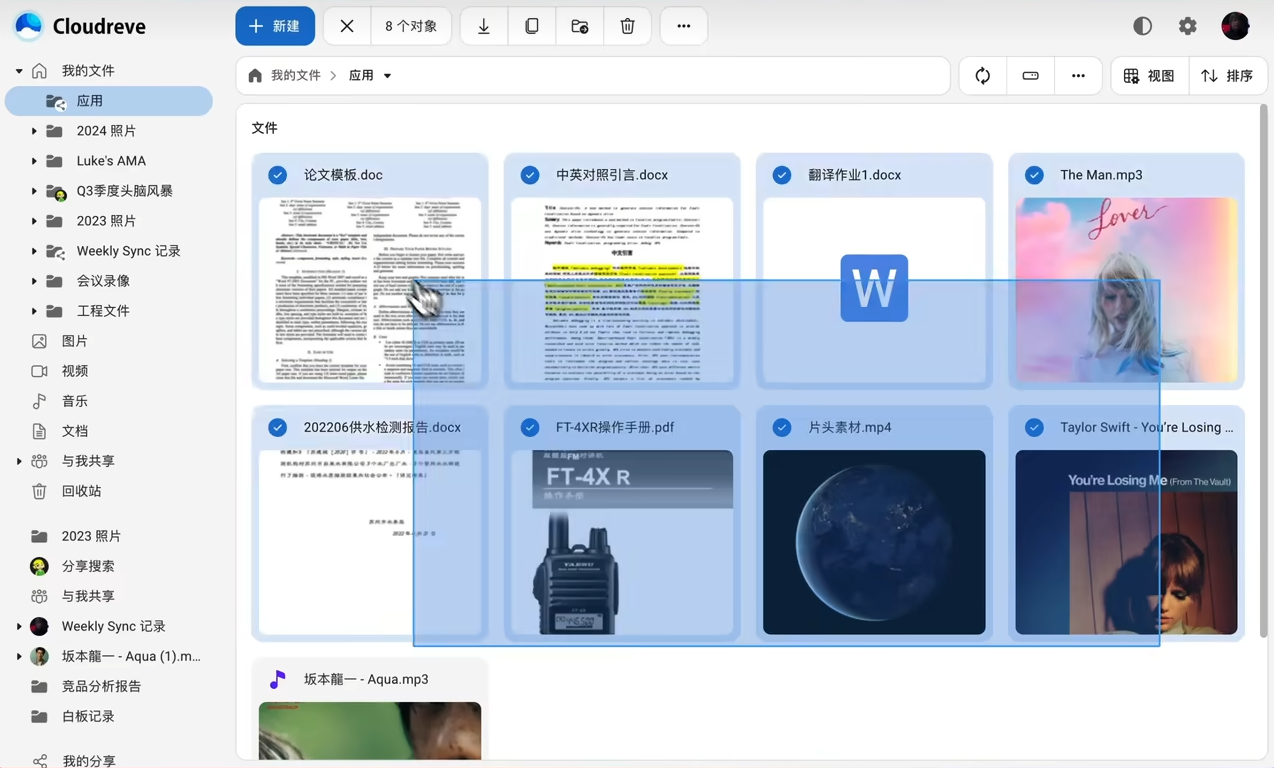The image size is (1274, 768).
Task: Open the 视图 view options
Action: tap(1149, 76)
